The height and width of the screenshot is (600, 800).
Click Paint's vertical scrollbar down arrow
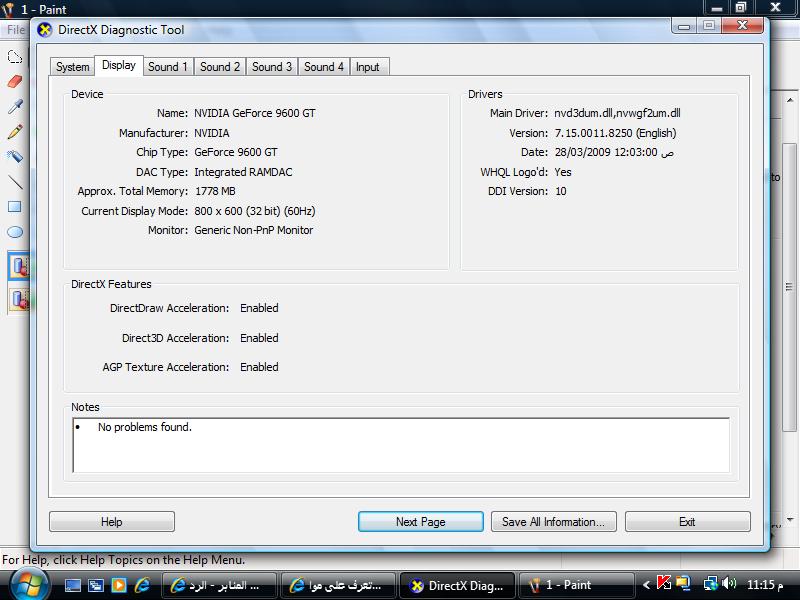[x=789, y=519]
